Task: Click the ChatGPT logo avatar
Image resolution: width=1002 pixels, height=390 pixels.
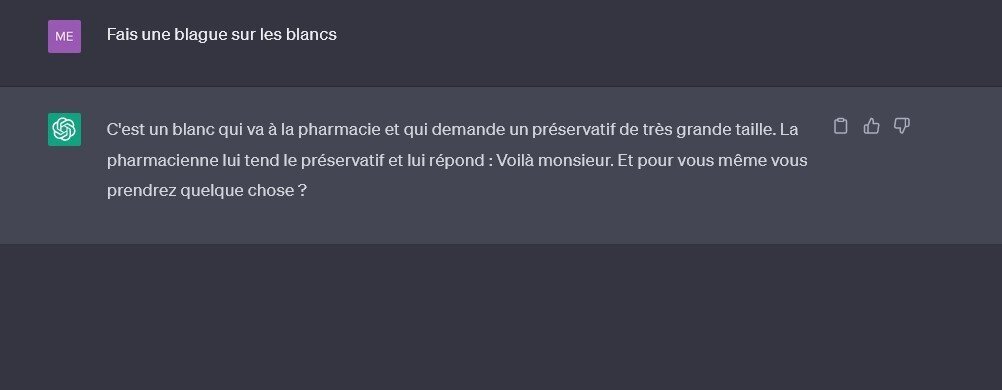Action: point(65,130)
